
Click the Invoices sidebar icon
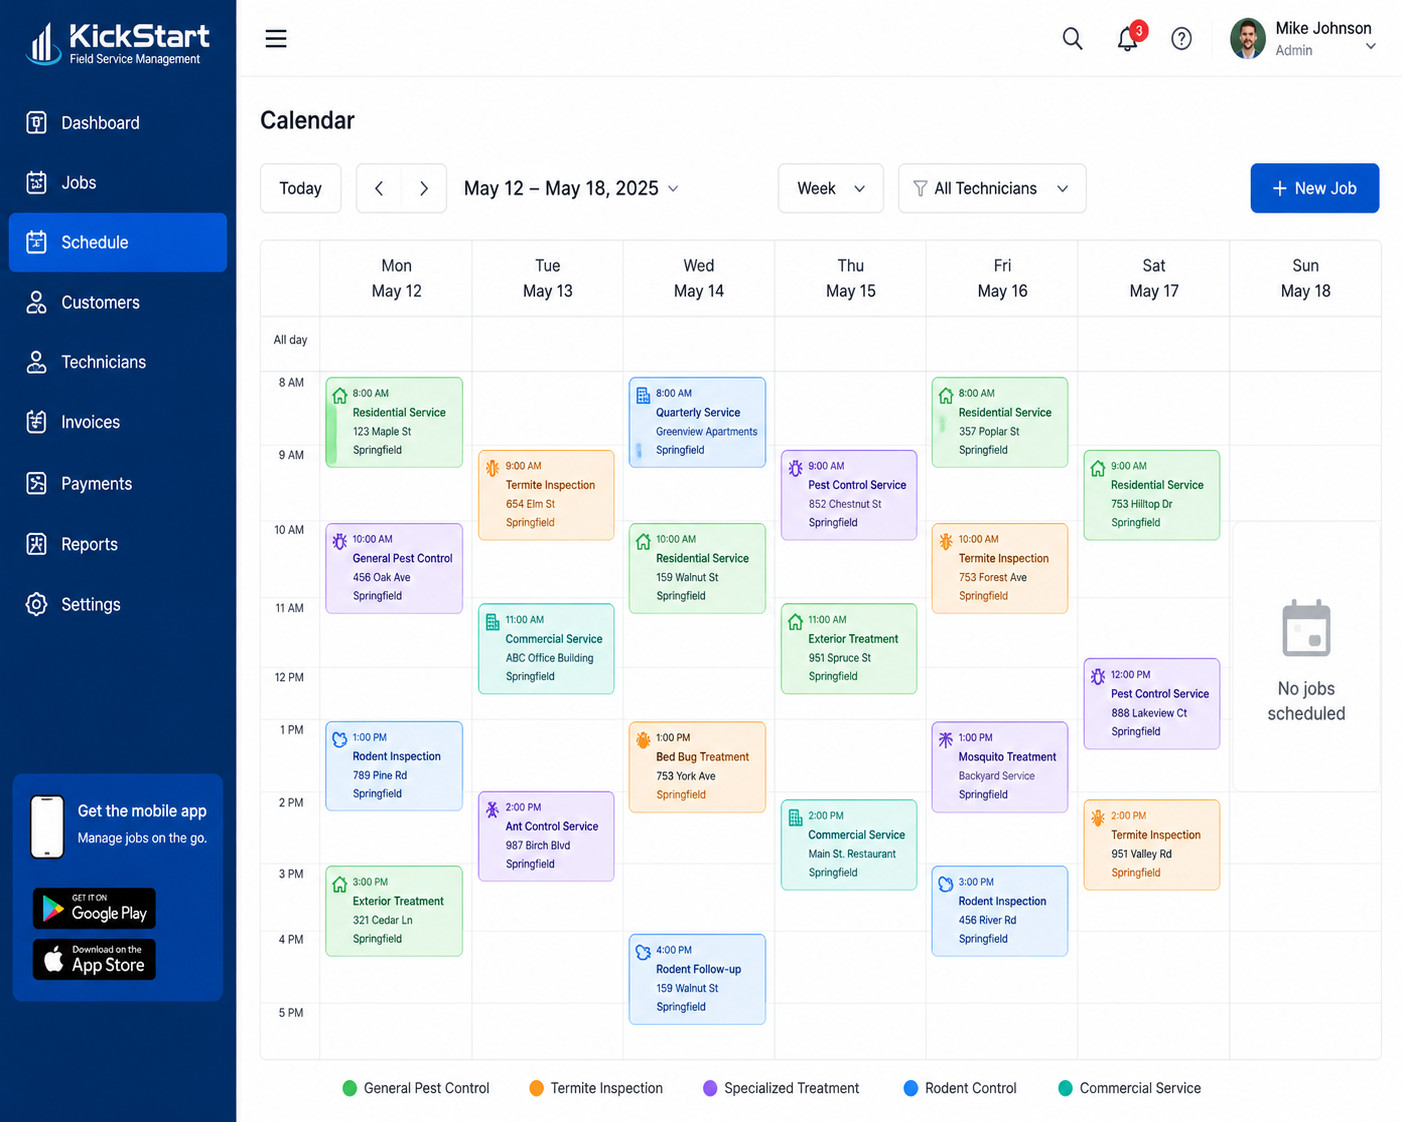click(x=37, y=422)
